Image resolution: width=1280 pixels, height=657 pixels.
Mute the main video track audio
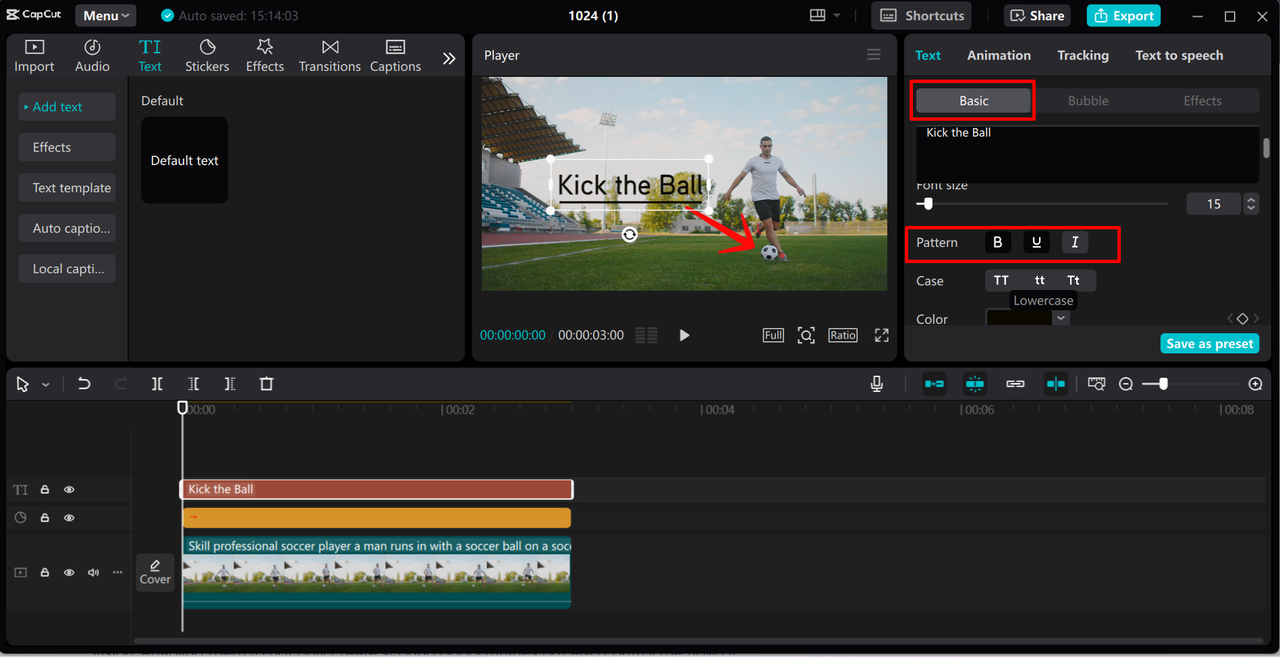point(93,573)
